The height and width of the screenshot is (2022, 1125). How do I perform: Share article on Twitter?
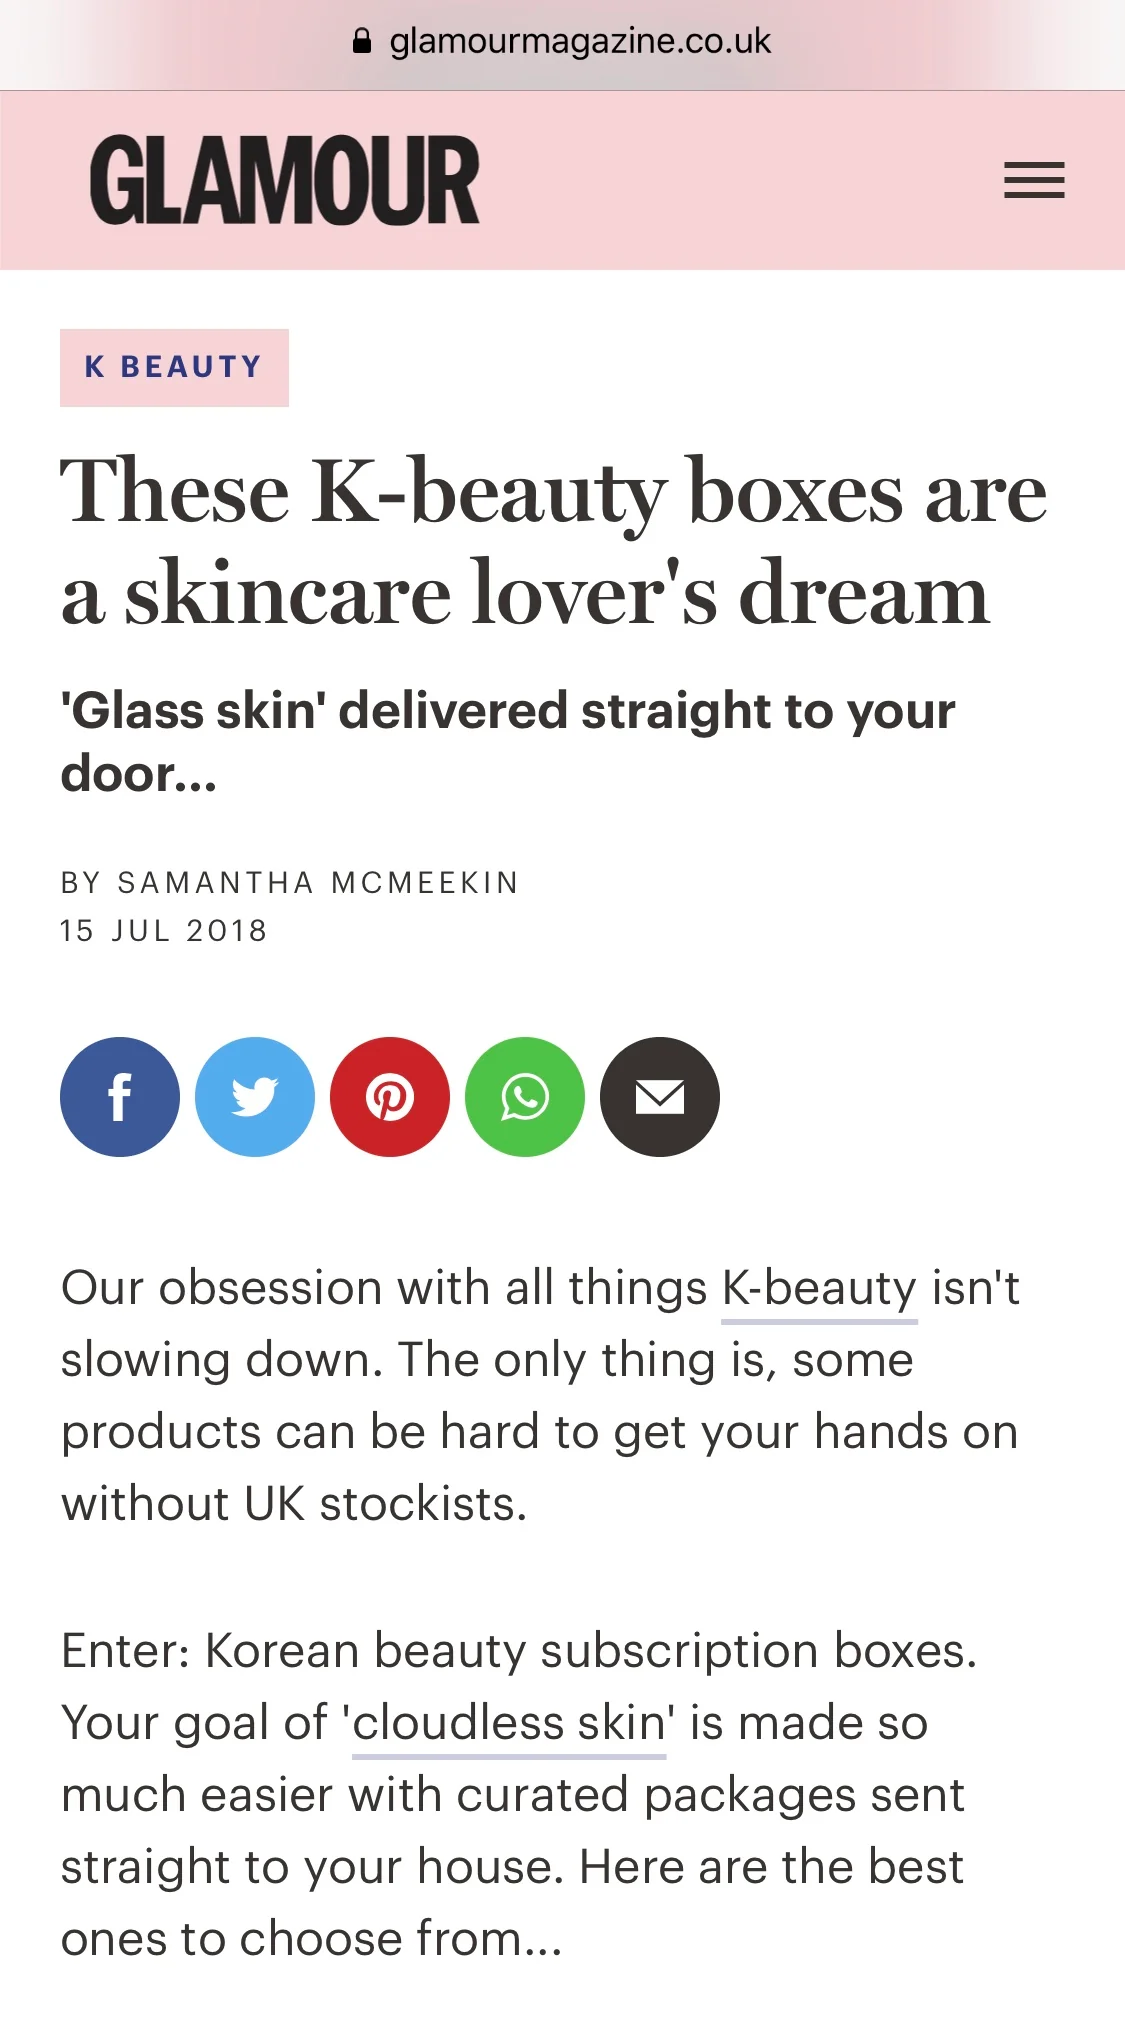click(255, 1097)
